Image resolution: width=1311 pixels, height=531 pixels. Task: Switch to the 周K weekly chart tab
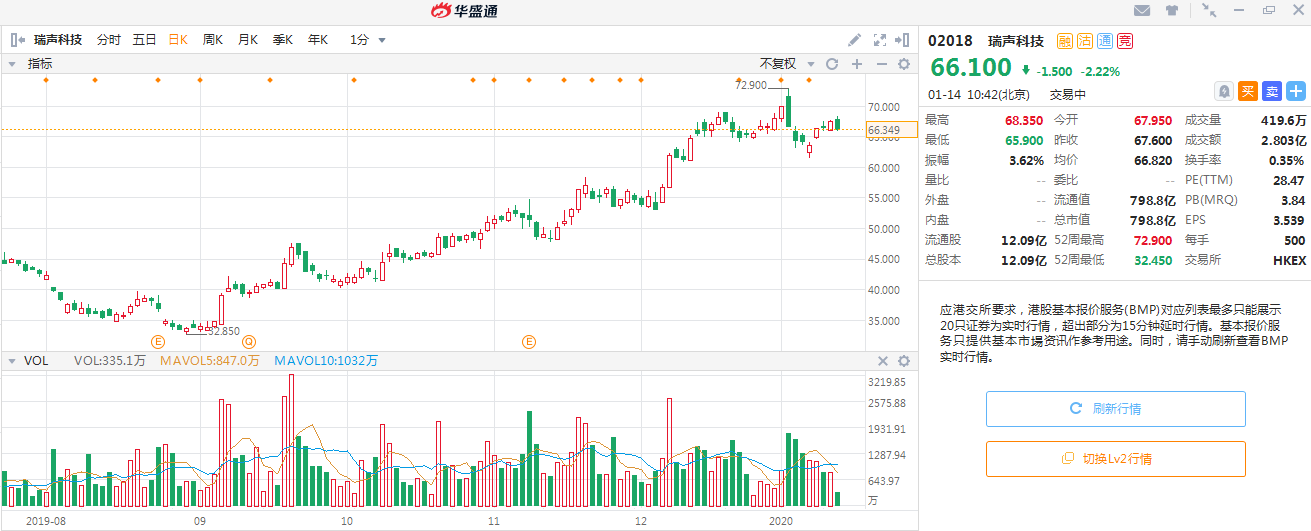pyautogui.click(x=212, y=40)
